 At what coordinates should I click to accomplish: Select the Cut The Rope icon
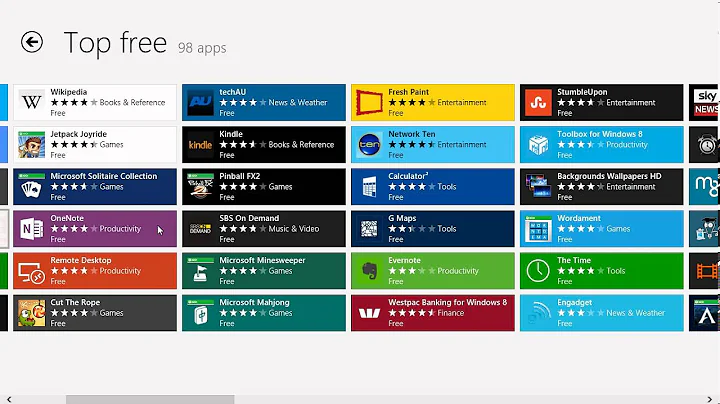point(32,313)
